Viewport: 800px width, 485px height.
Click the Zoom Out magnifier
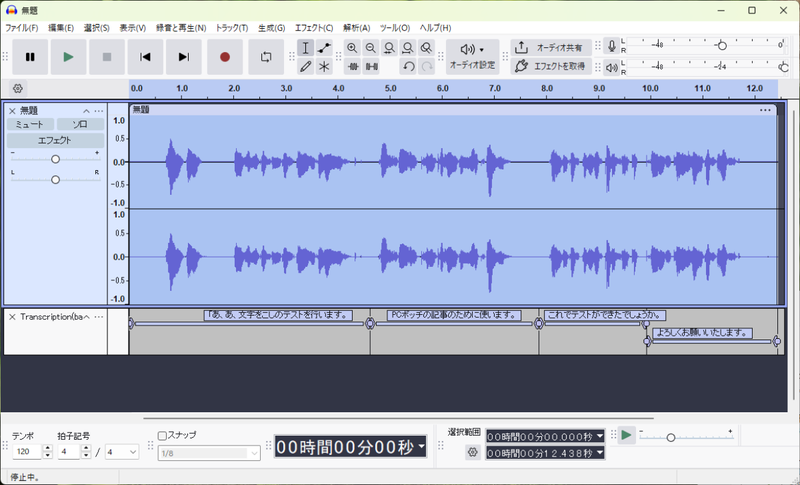coord(370,48)
